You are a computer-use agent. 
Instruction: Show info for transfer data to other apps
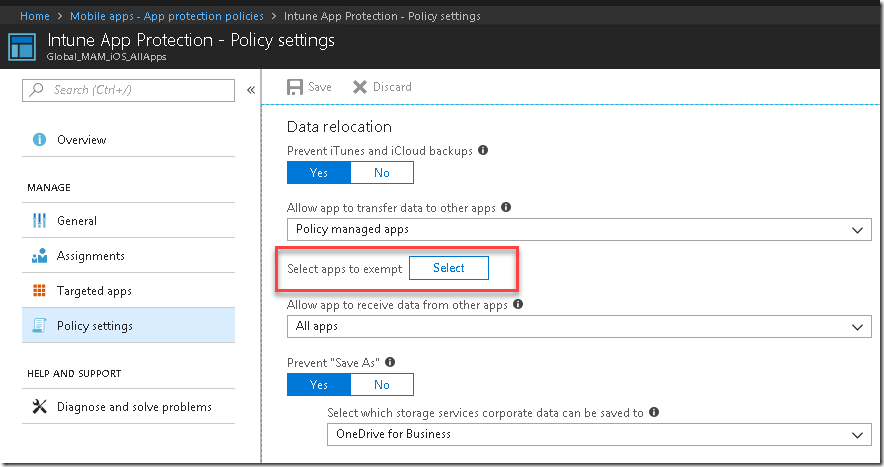tap(506, 207)
